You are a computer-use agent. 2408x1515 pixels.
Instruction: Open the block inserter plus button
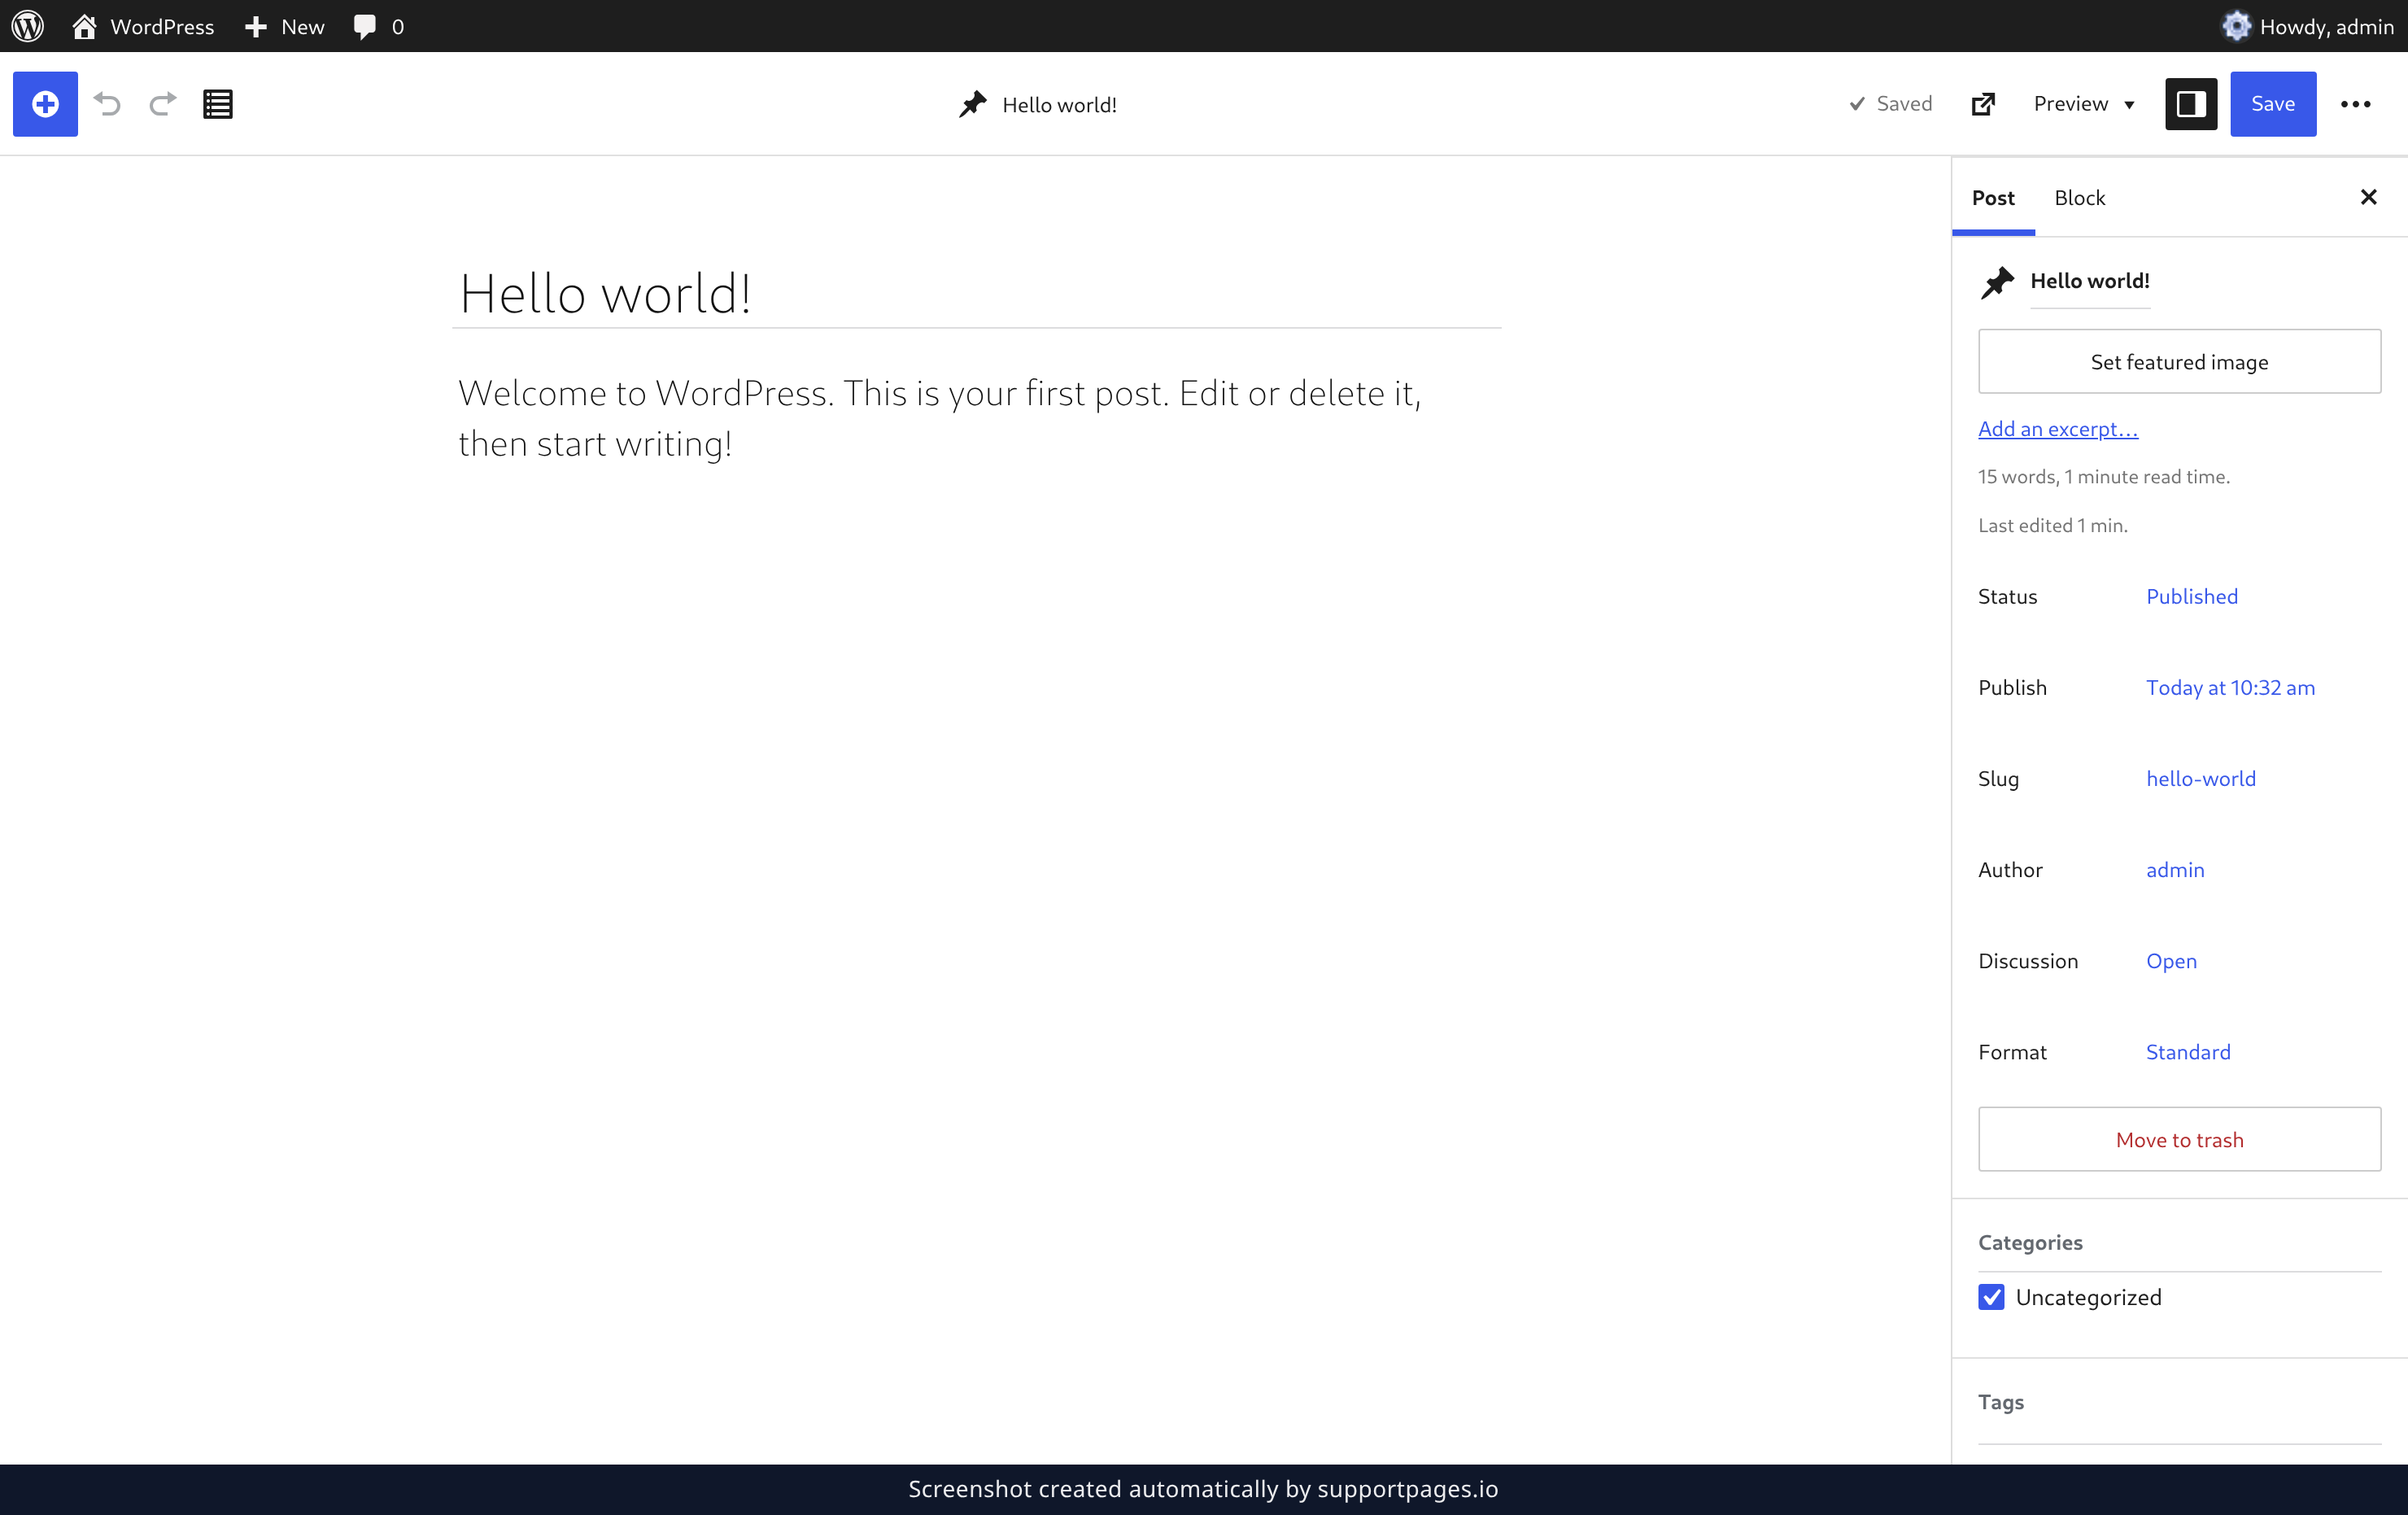pos(45,104)
